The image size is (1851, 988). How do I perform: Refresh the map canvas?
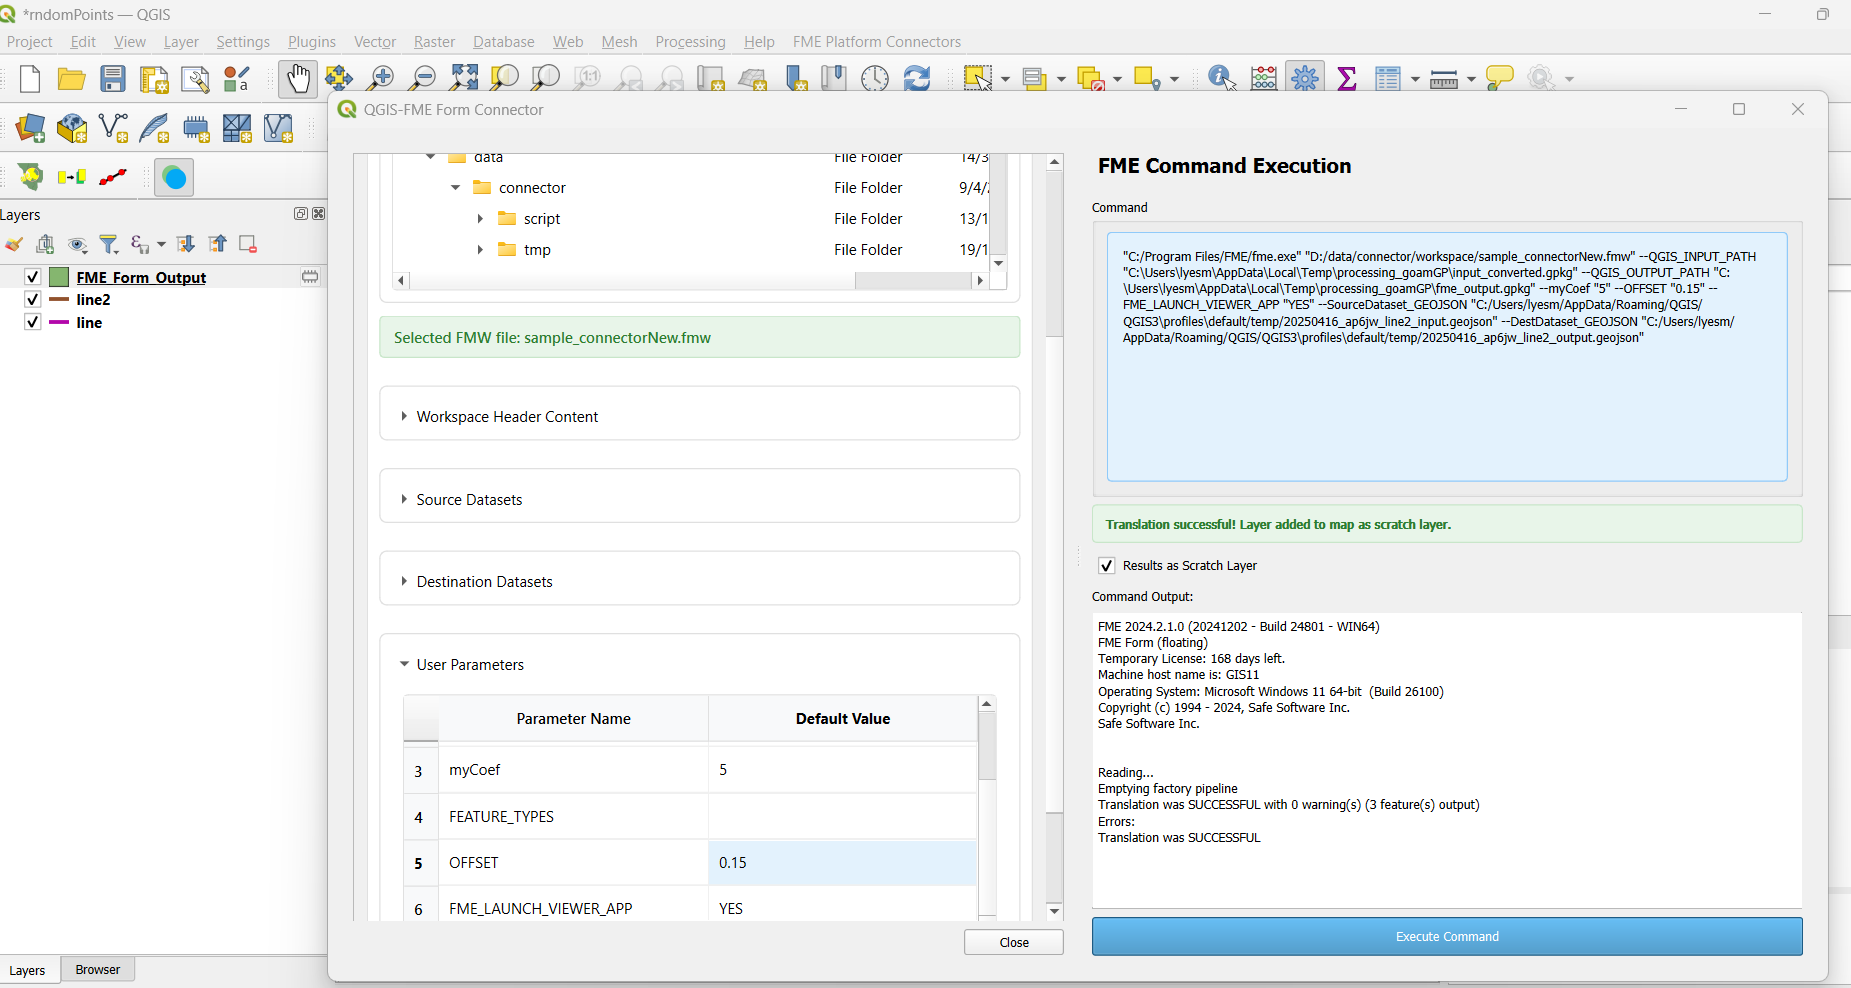[x=917, y=78]
